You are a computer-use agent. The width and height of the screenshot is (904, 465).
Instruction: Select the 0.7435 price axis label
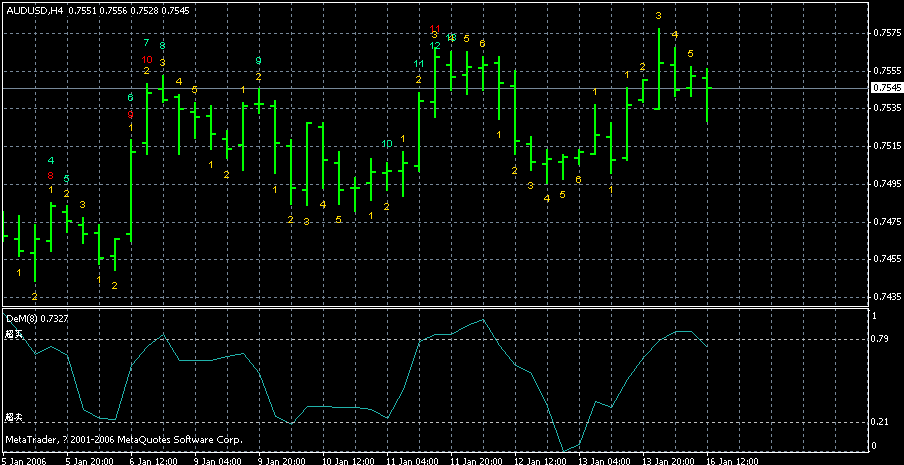(886, 297)
